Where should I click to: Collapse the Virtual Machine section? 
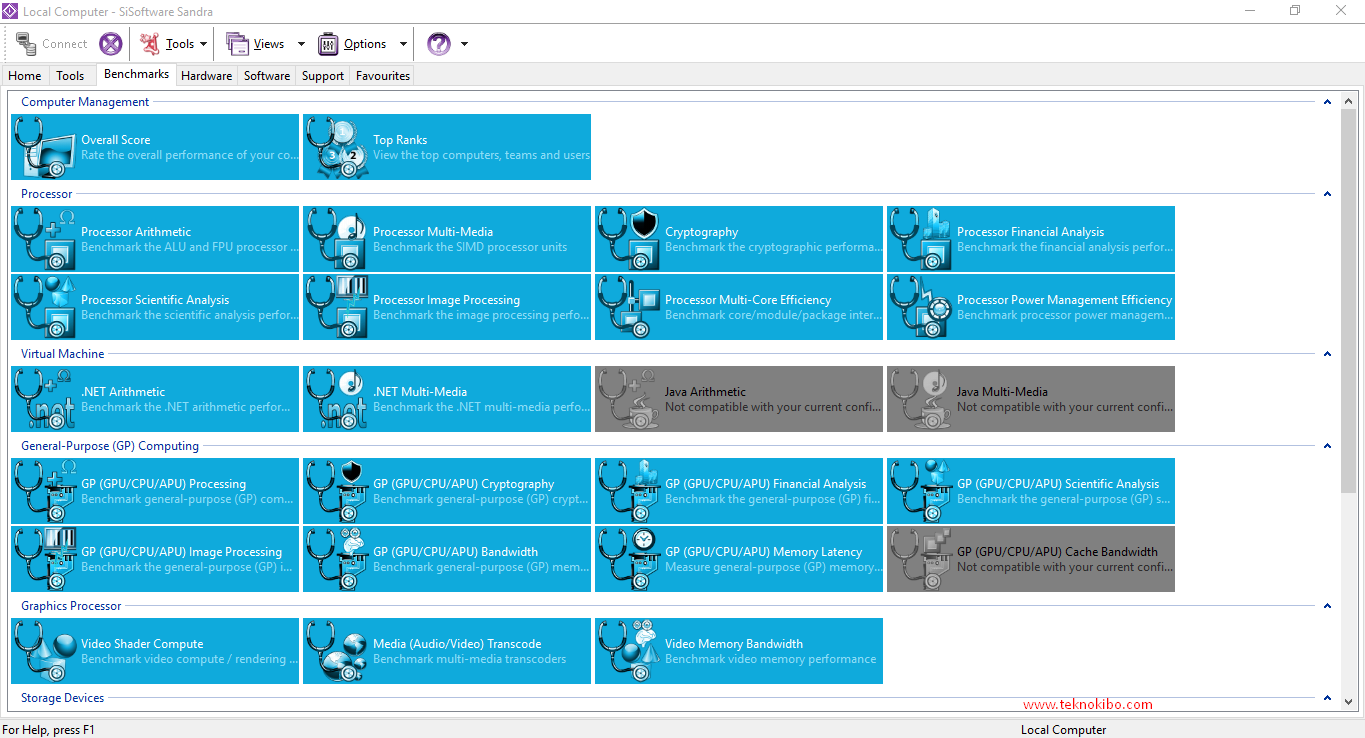point(1327,354)
